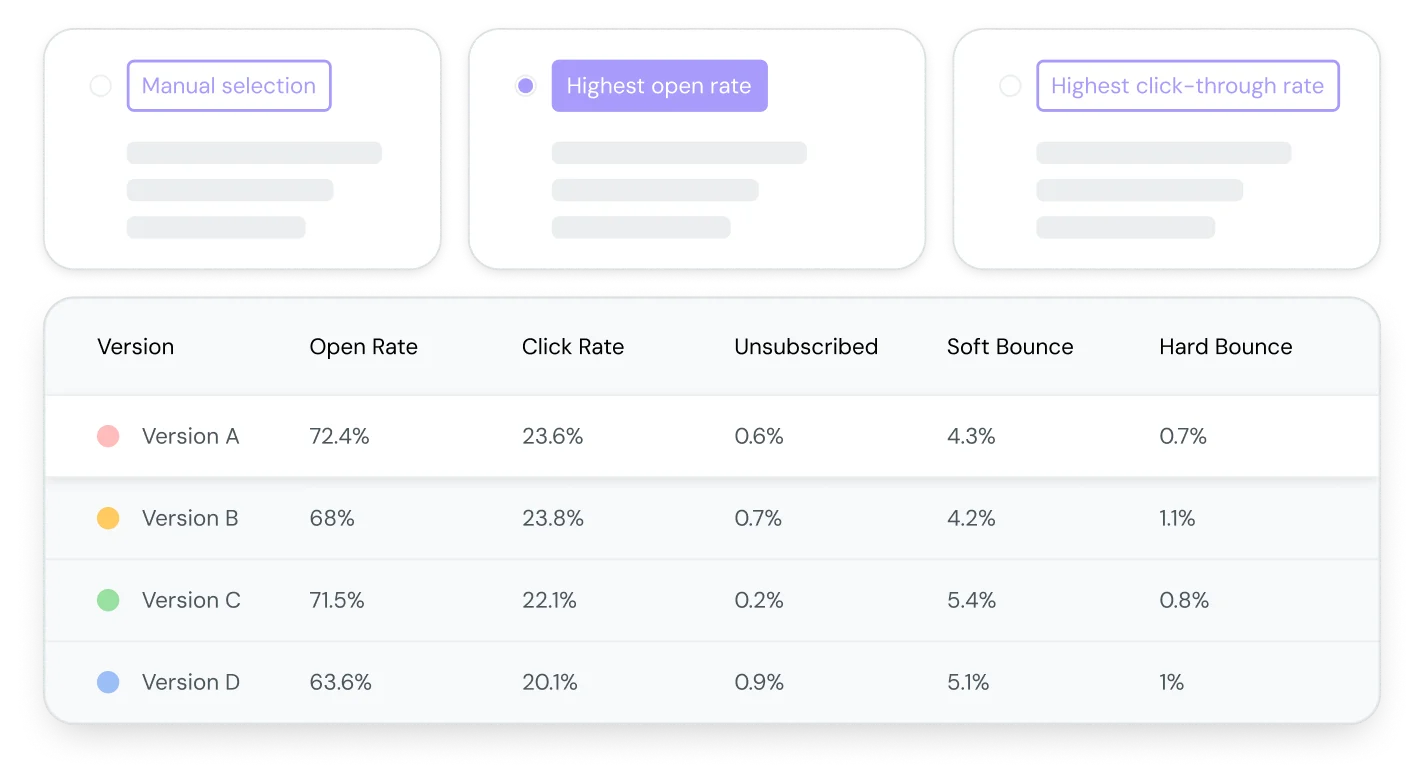Click the Version column header
1424x770 pixels.
tap(135, 347)
